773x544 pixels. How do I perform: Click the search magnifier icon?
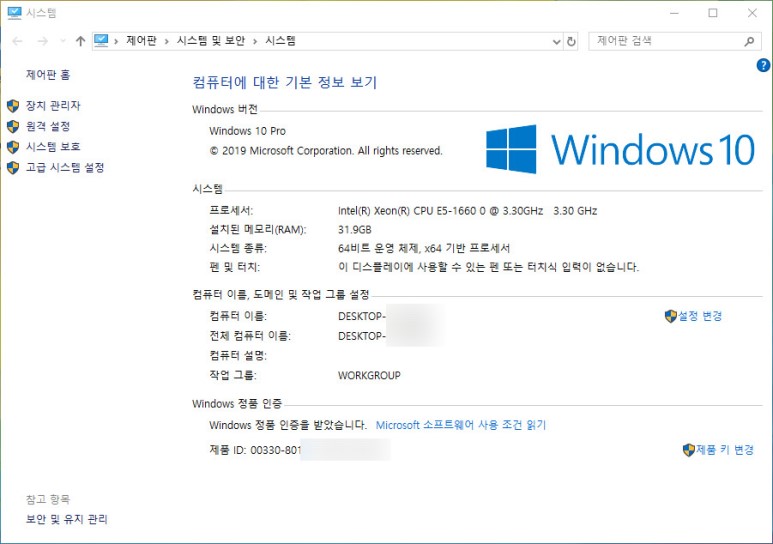point(749,41)
